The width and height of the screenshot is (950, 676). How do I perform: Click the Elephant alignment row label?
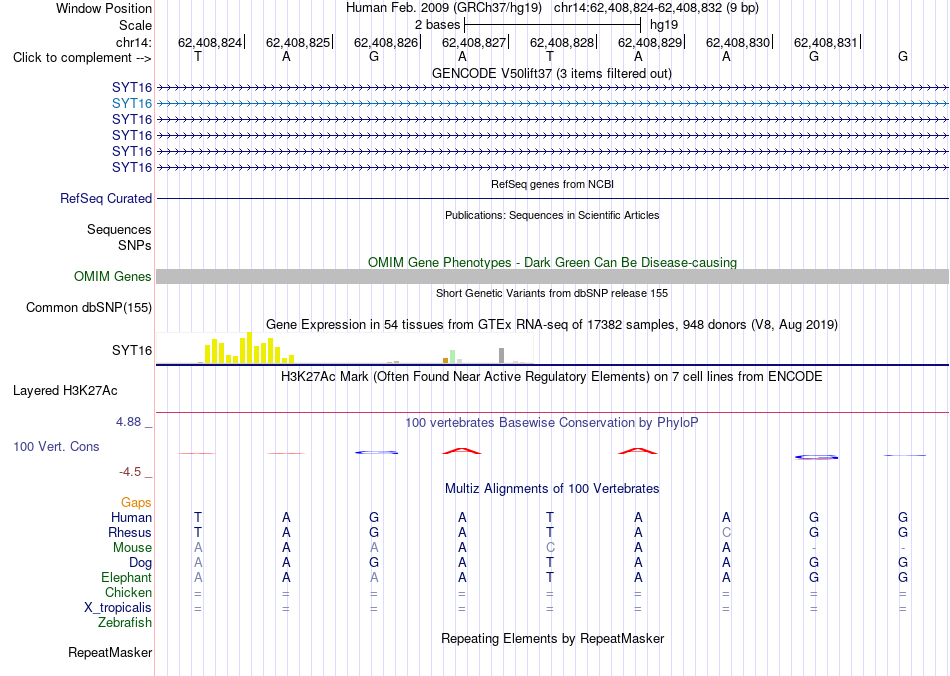pos(126,578)
